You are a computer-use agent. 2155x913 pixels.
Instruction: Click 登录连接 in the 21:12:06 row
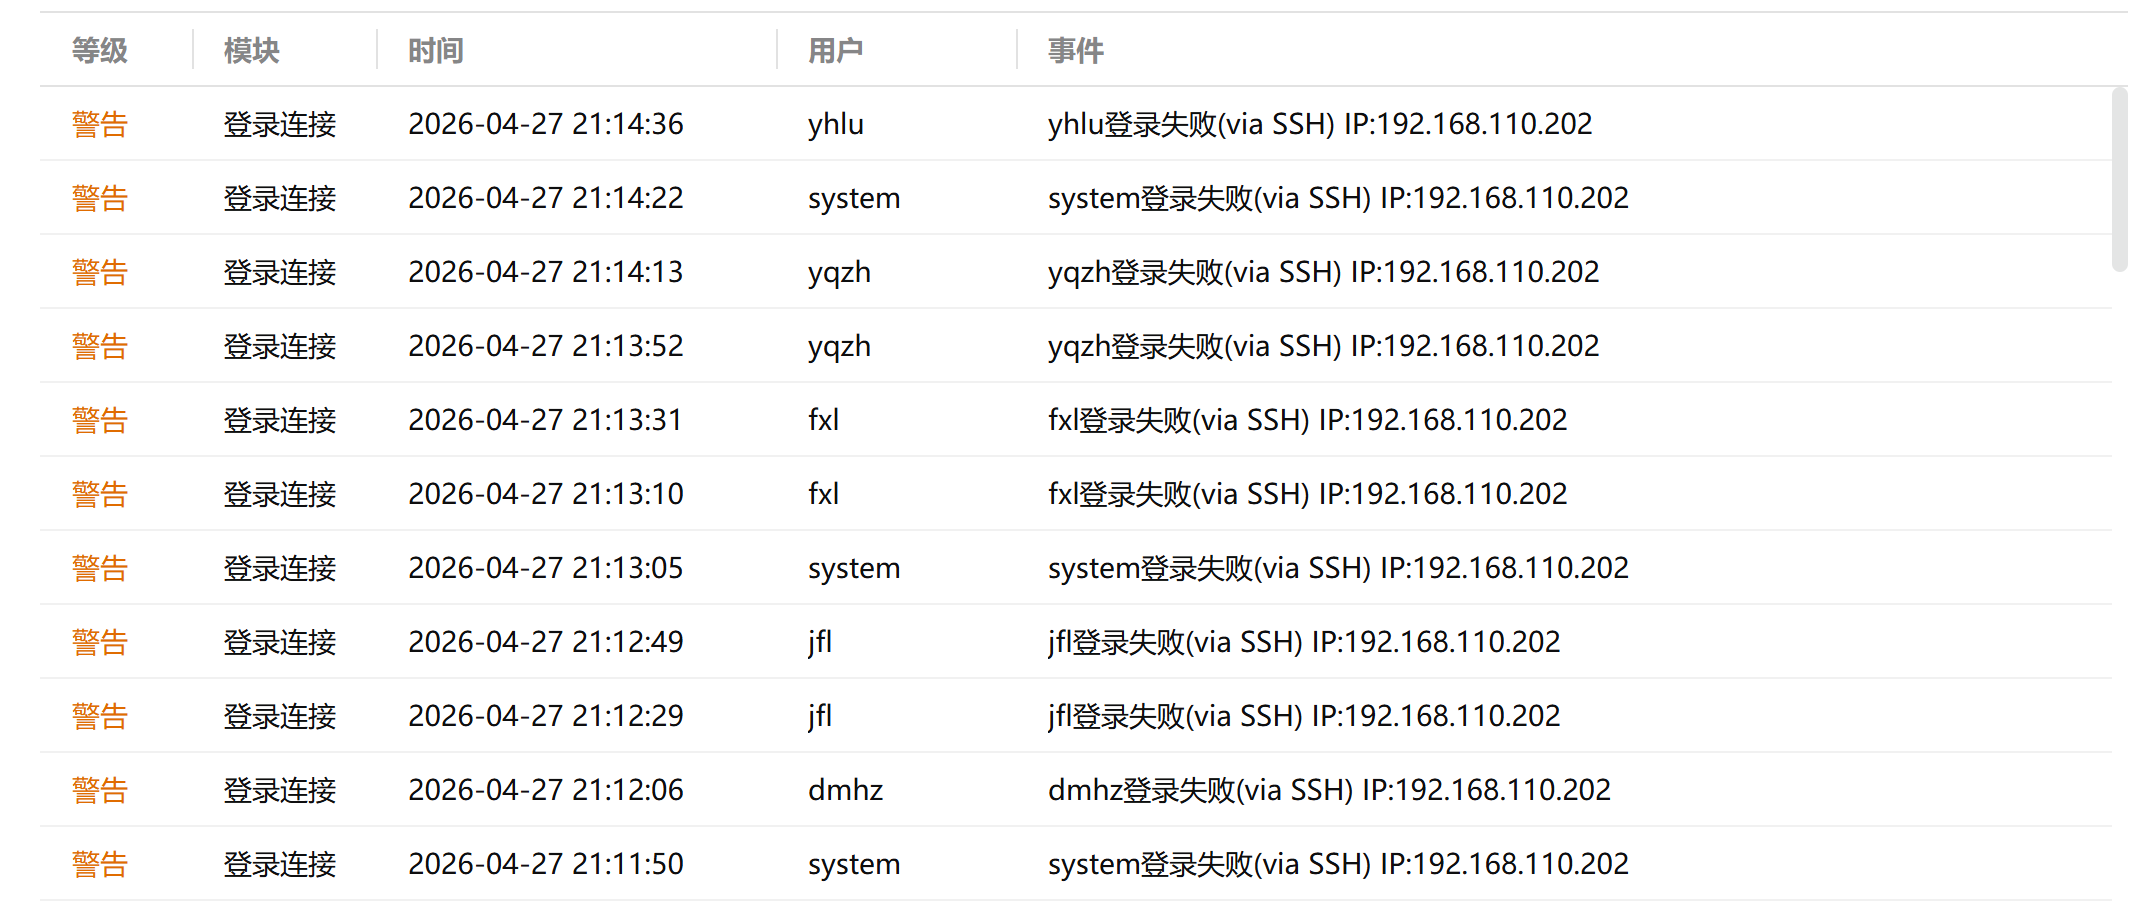click(279, 790)
